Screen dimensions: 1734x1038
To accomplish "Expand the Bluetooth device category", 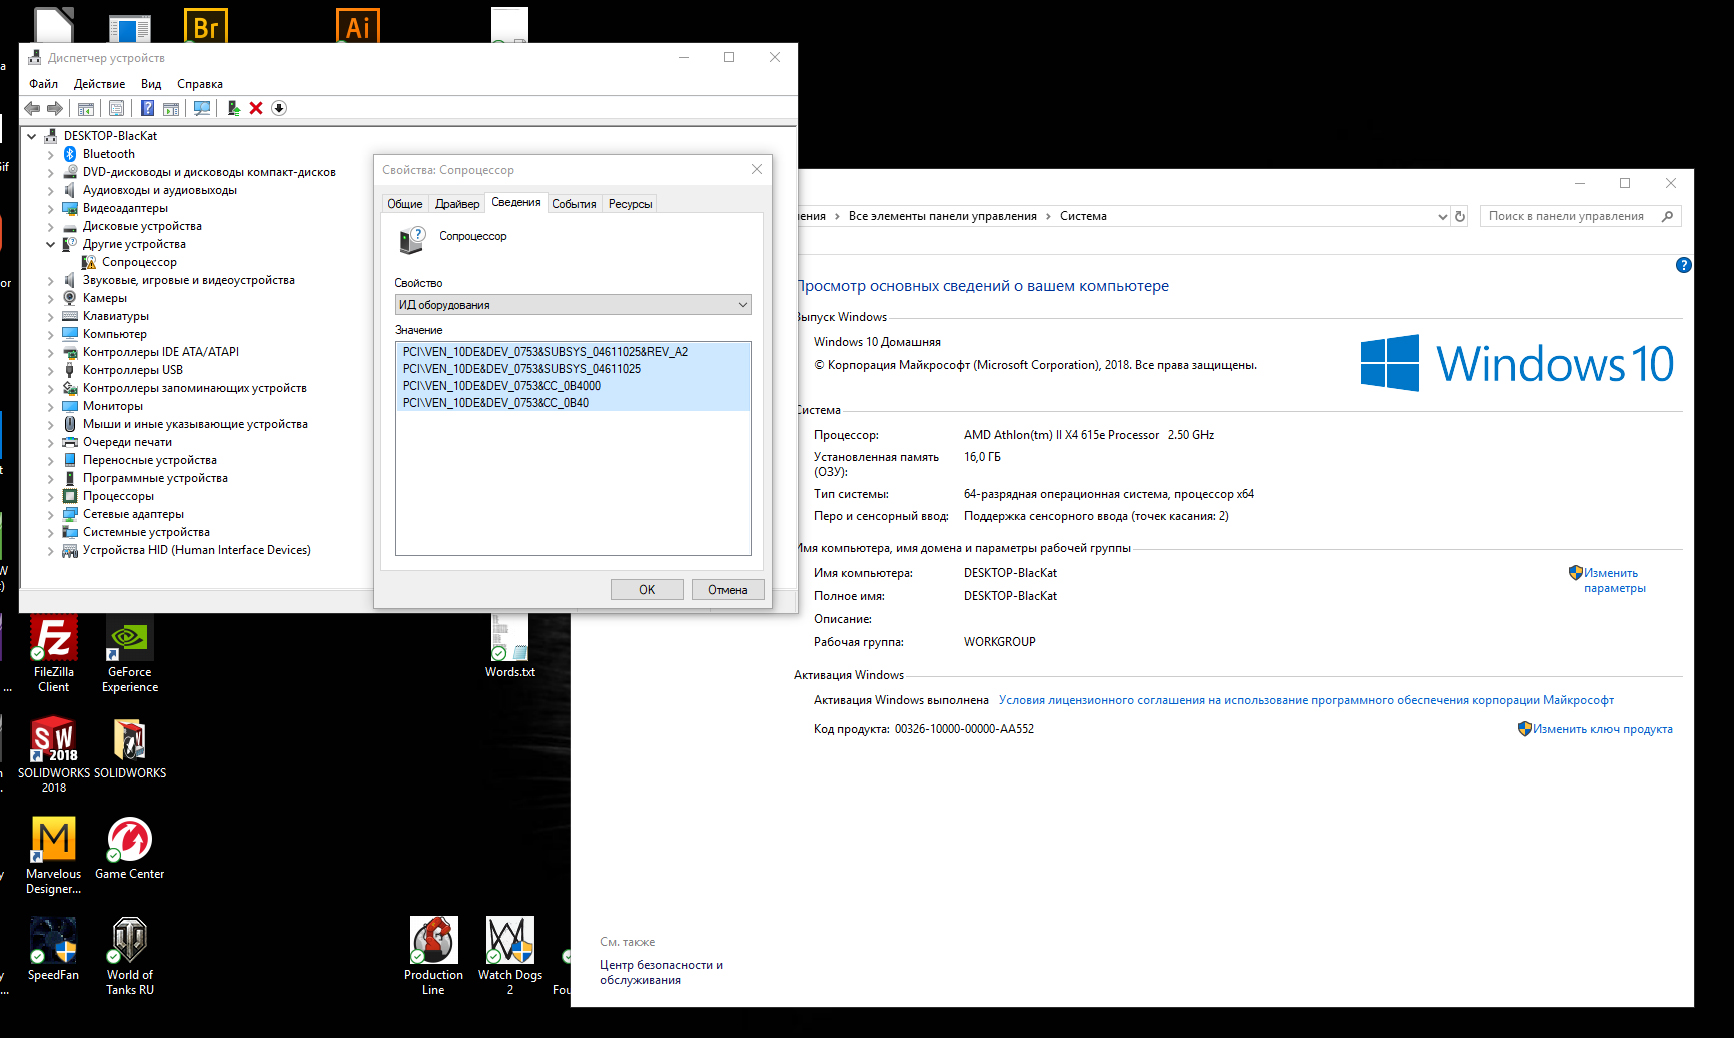I will 51,154.
